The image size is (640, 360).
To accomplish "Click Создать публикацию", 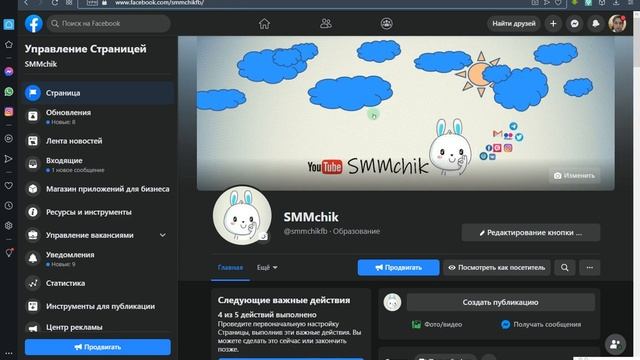I will pos(500,302).
